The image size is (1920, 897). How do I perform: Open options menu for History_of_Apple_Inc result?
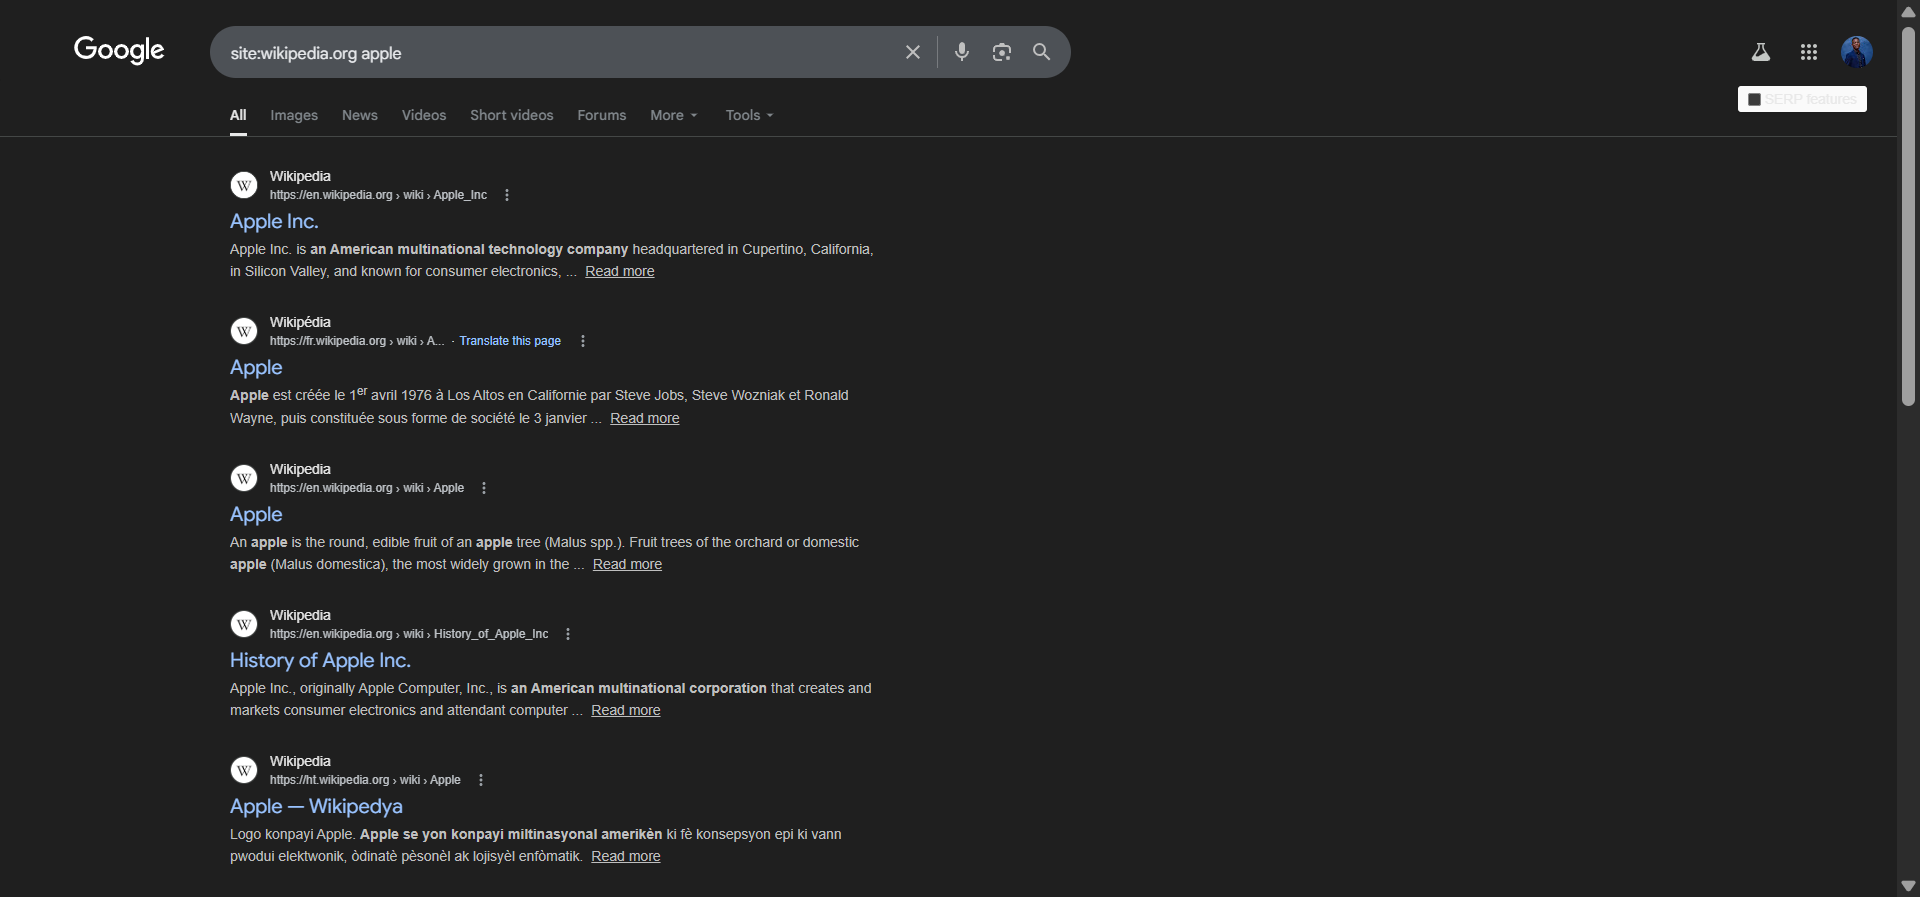pyautogui.click(x=568, y=634)
